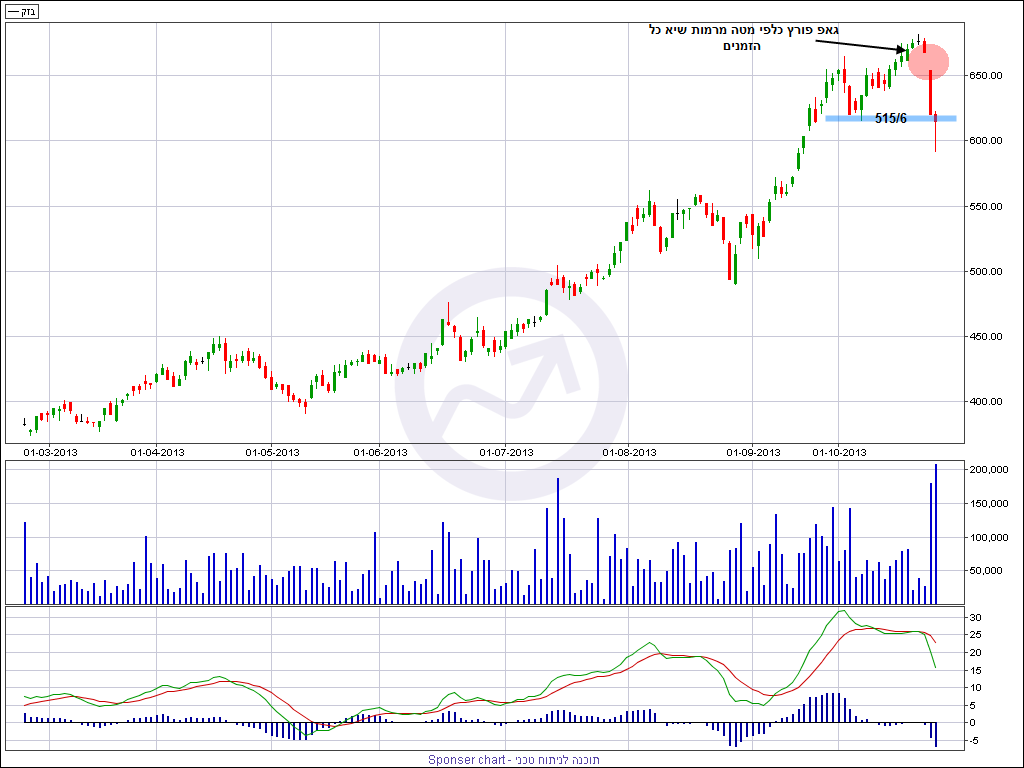Select the 500.00 price axis label
This screenshot has width=1024, height=768.
(x=984, y=272)
